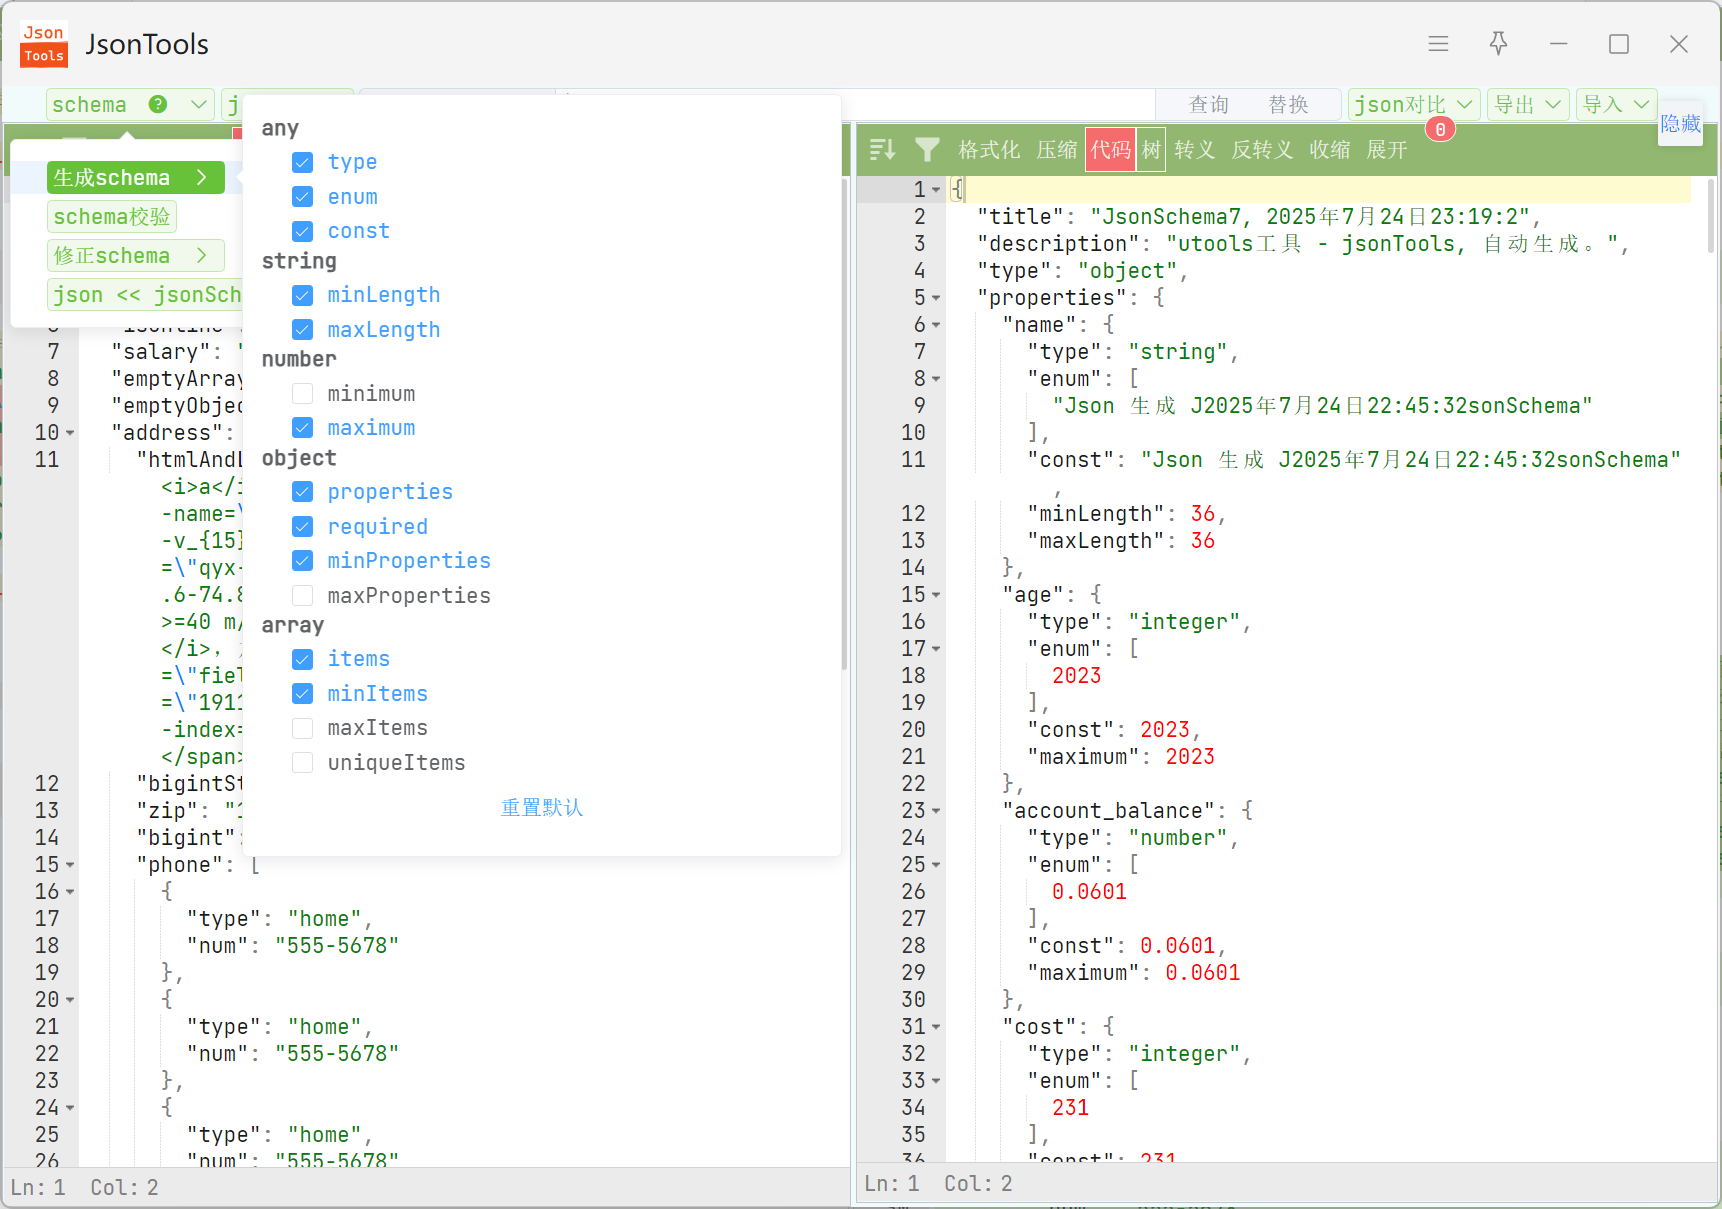Enable the maxProperties checkbox

click(303, 596)
